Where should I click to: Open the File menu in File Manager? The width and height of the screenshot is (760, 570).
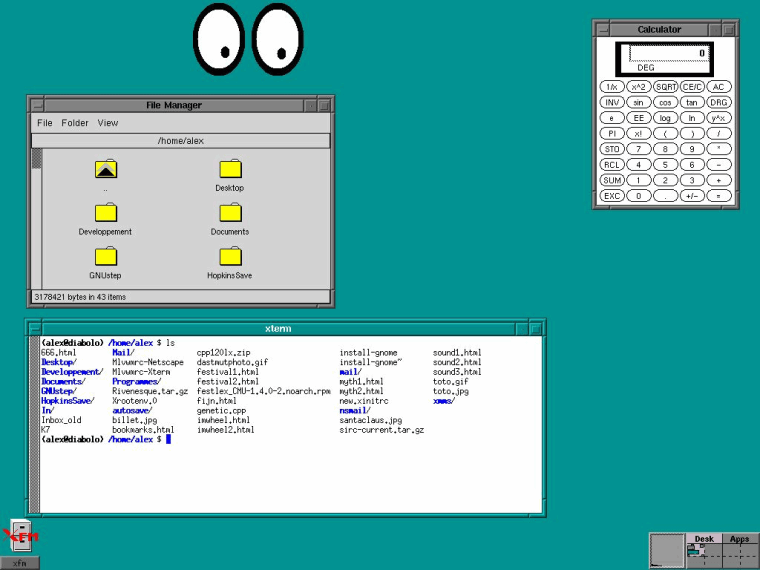45,123
